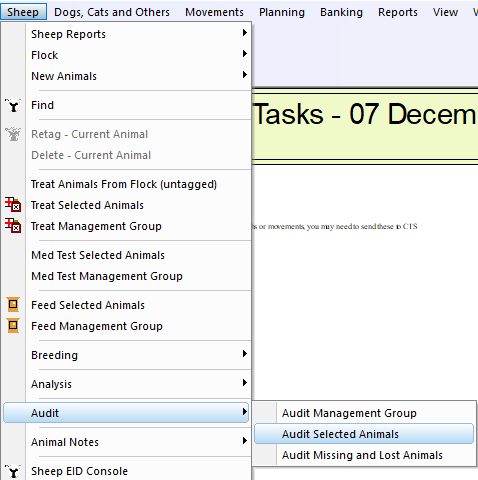Image resolution: width=478 pixels, height=480 pixels.
Task: Open the Analysis submenu arrow
Action: click(x=245, y=383)
